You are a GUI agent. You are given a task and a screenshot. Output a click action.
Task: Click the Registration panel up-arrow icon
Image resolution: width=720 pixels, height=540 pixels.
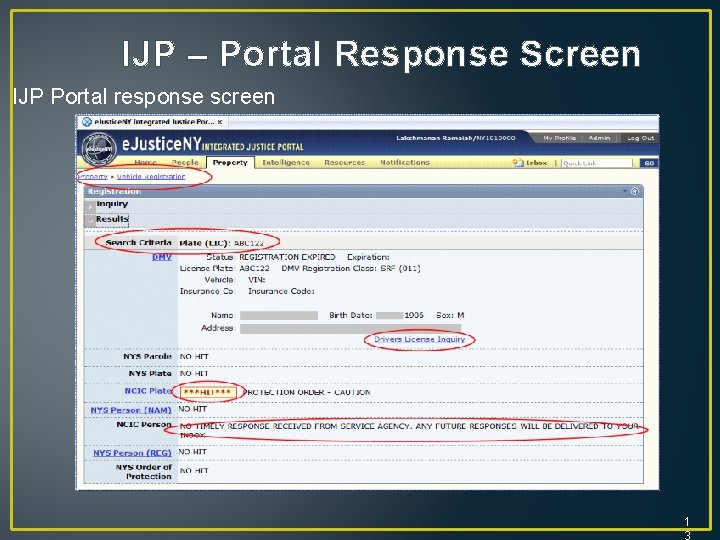[635, 191]
